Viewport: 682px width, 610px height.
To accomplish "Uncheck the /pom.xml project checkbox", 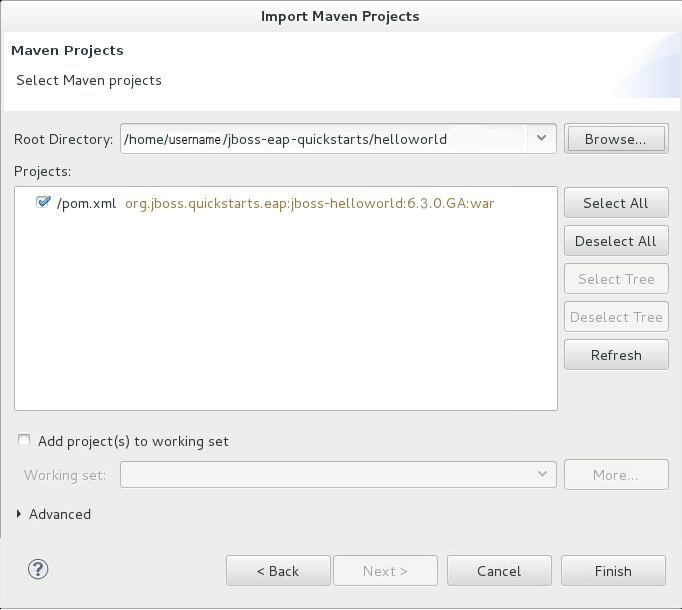I will (43, 202).
